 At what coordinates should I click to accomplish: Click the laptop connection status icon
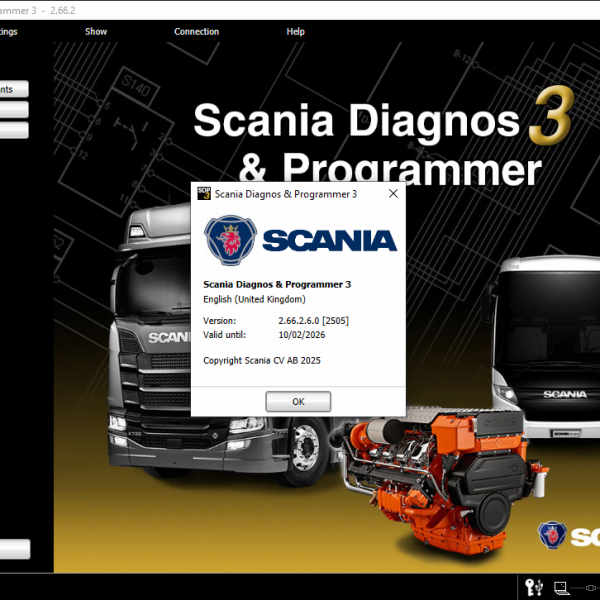coord(561,588)
